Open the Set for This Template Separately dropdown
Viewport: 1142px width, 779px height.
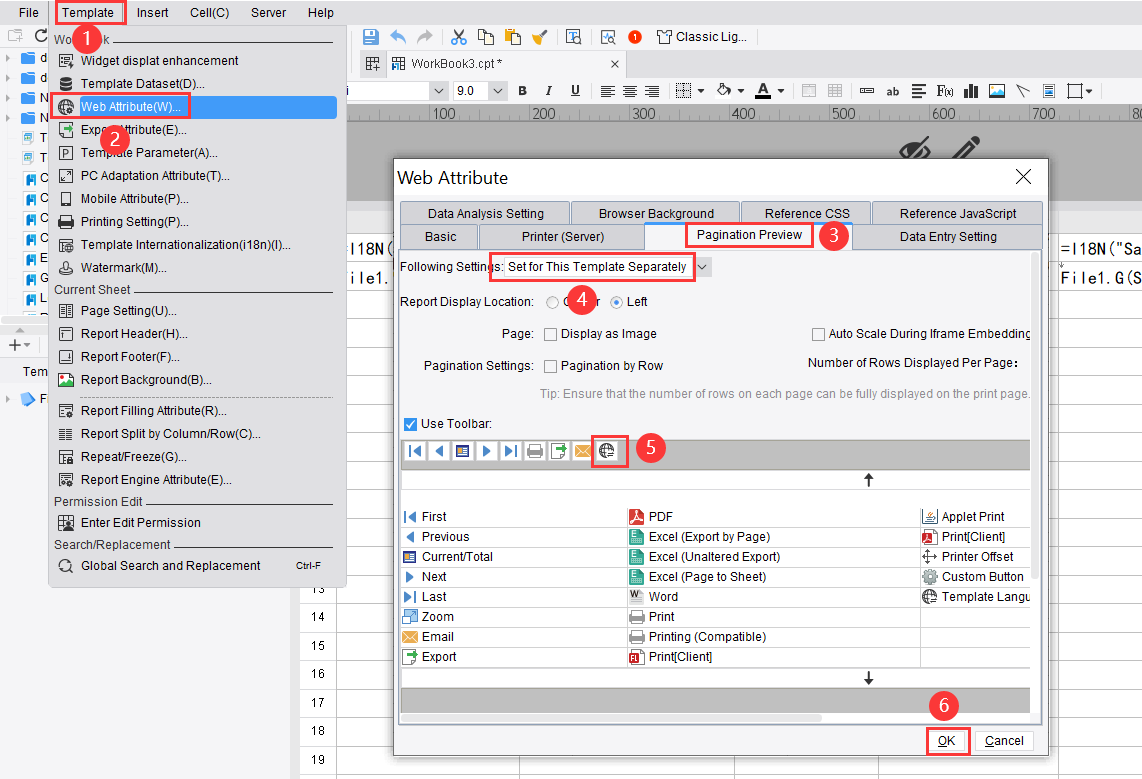703,267
